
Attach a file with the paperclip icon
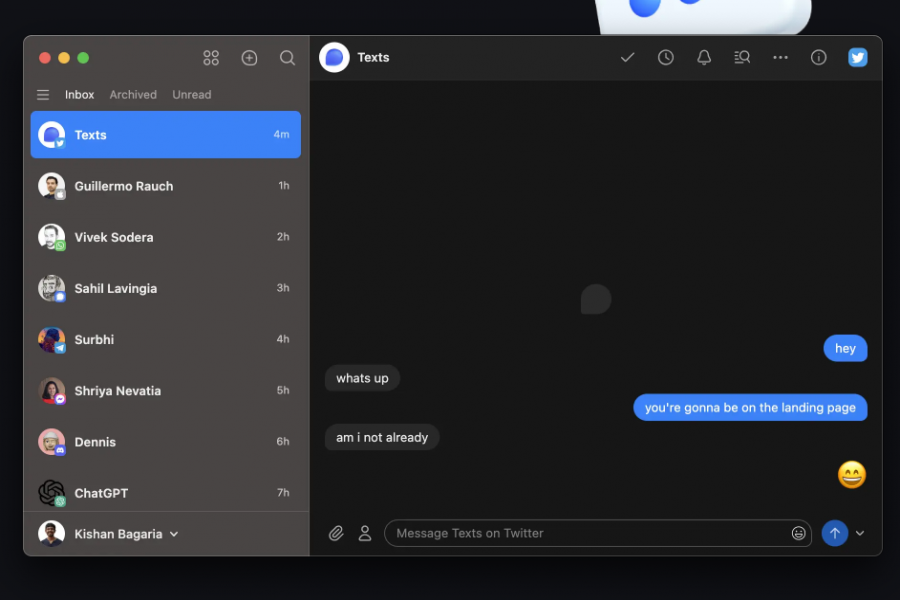tap(336, 533)
